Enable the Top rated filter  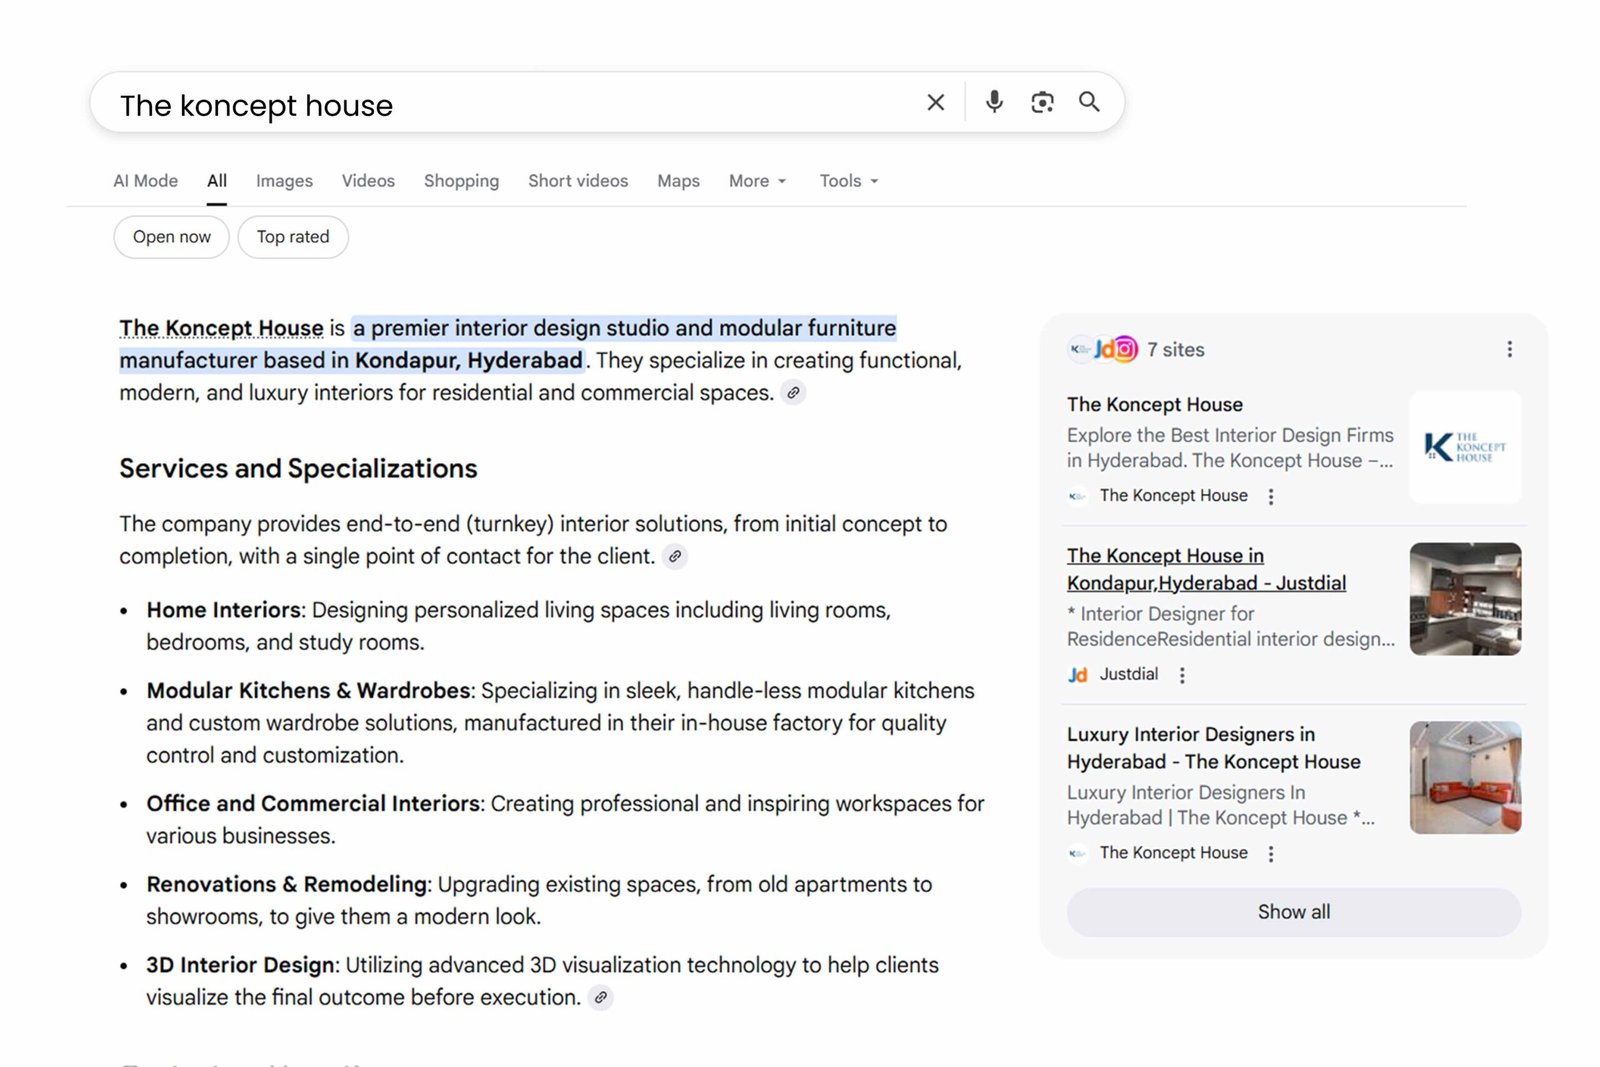click(x=293, y=237)
